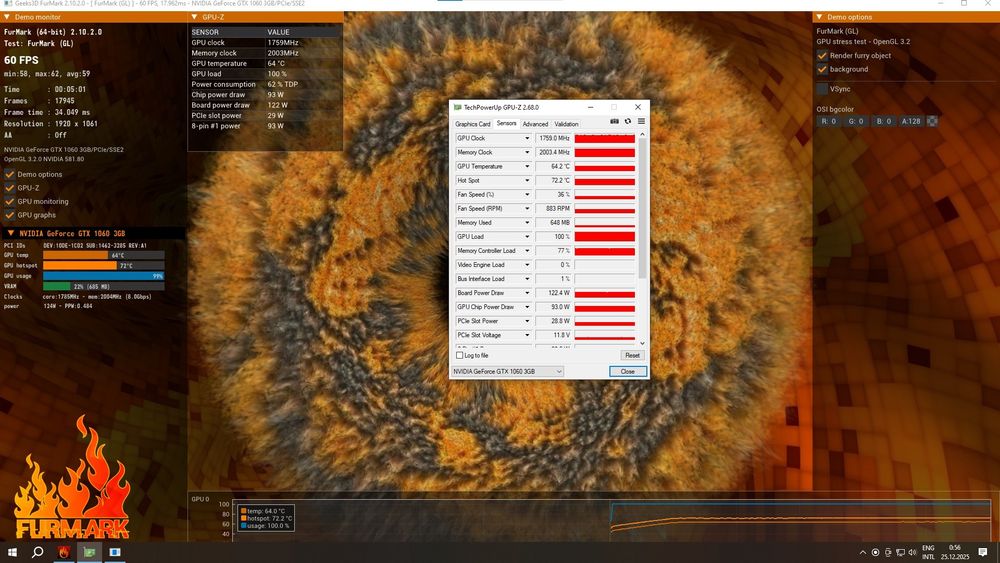The width and height of the screenshot is (1000, 563).
Task: Toggle the Demo options checkbox
Action: tap(10, 174)
